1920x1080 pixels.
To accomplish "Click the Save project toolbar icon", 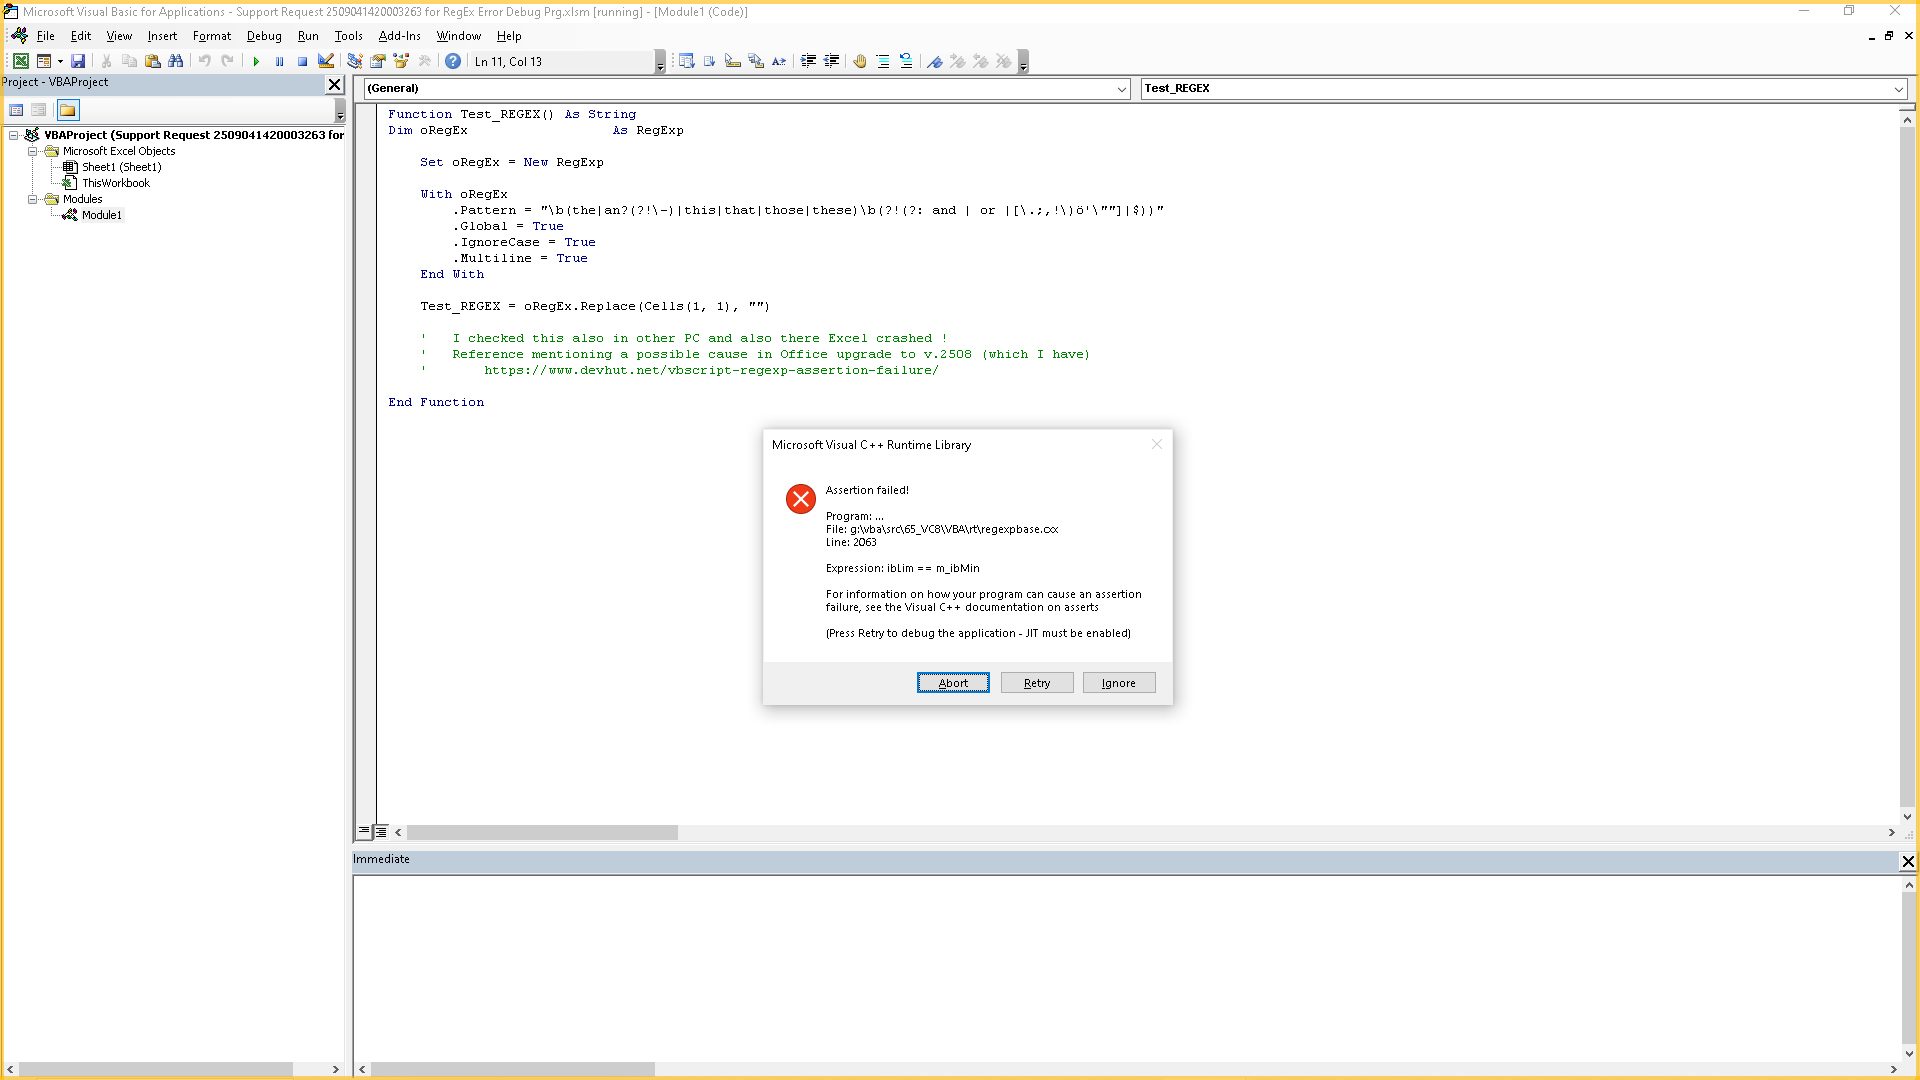I will 78,61.
